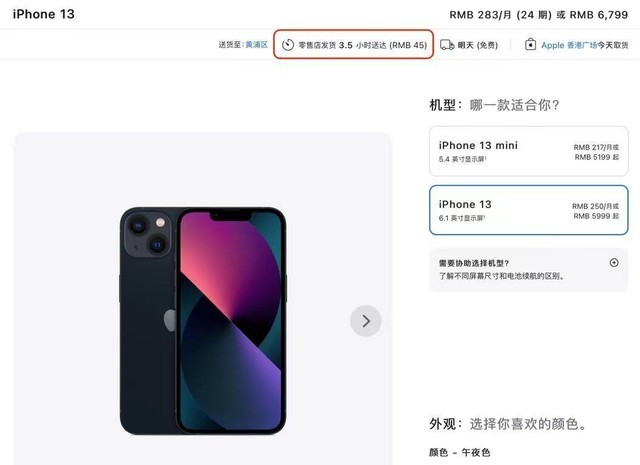
Task: Choose free delivery tomorrow option
Action: pos(469,45)
